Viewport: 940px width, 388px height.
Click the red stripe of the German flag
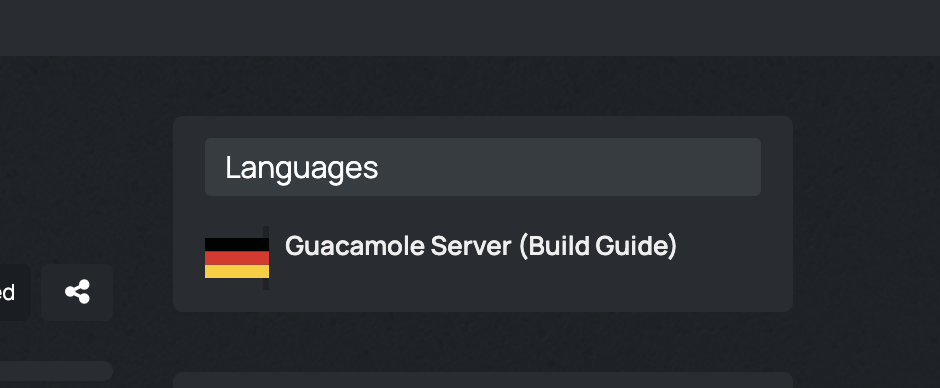tap(237, 258)
